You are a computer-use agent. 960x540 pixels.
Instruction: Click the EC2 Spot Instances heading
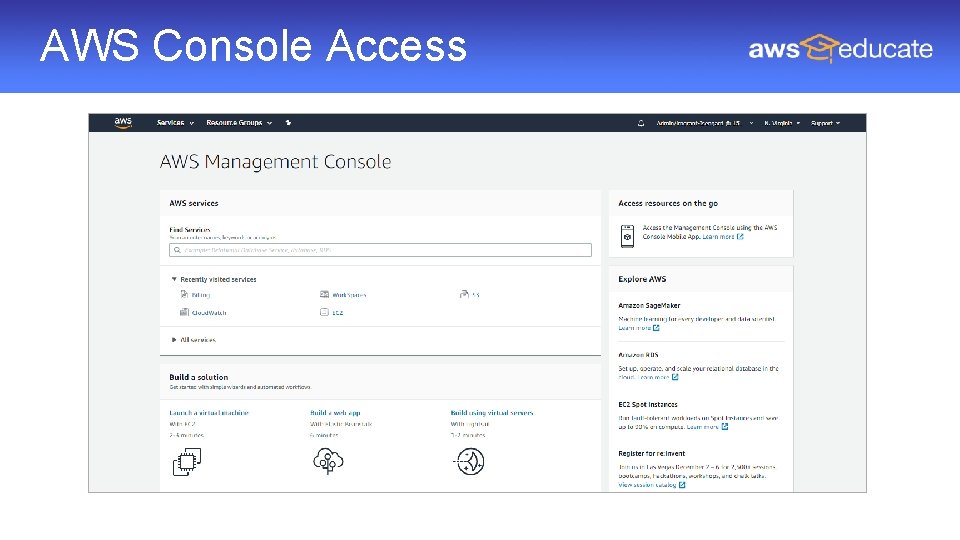tap(648, 405)
